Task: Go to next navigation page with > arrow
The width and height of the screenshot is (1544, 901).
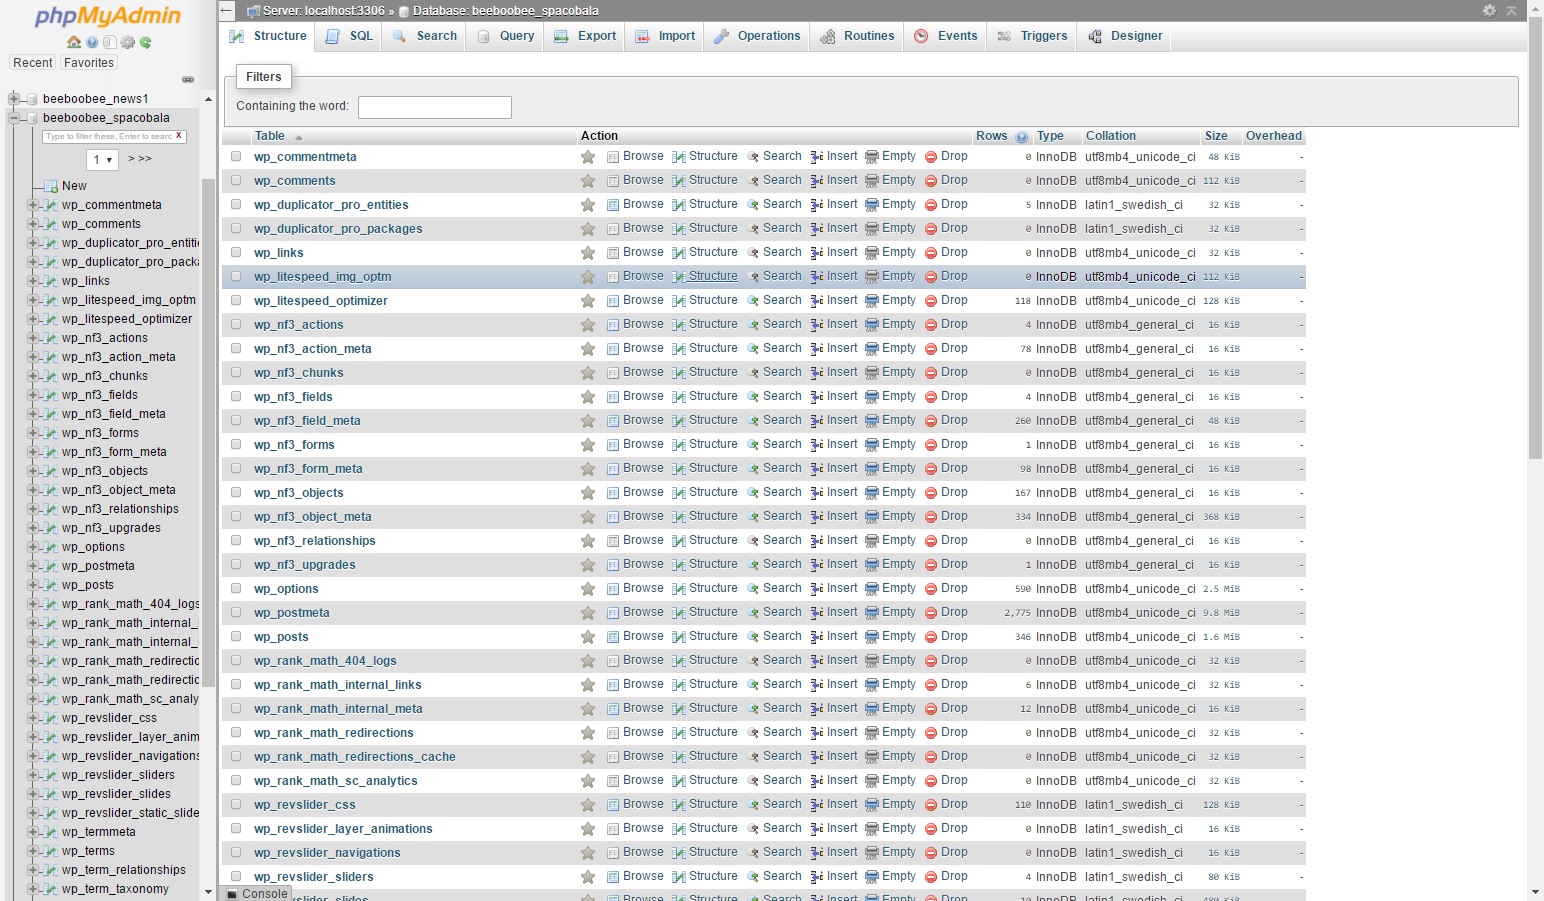Action: (132, 159)
